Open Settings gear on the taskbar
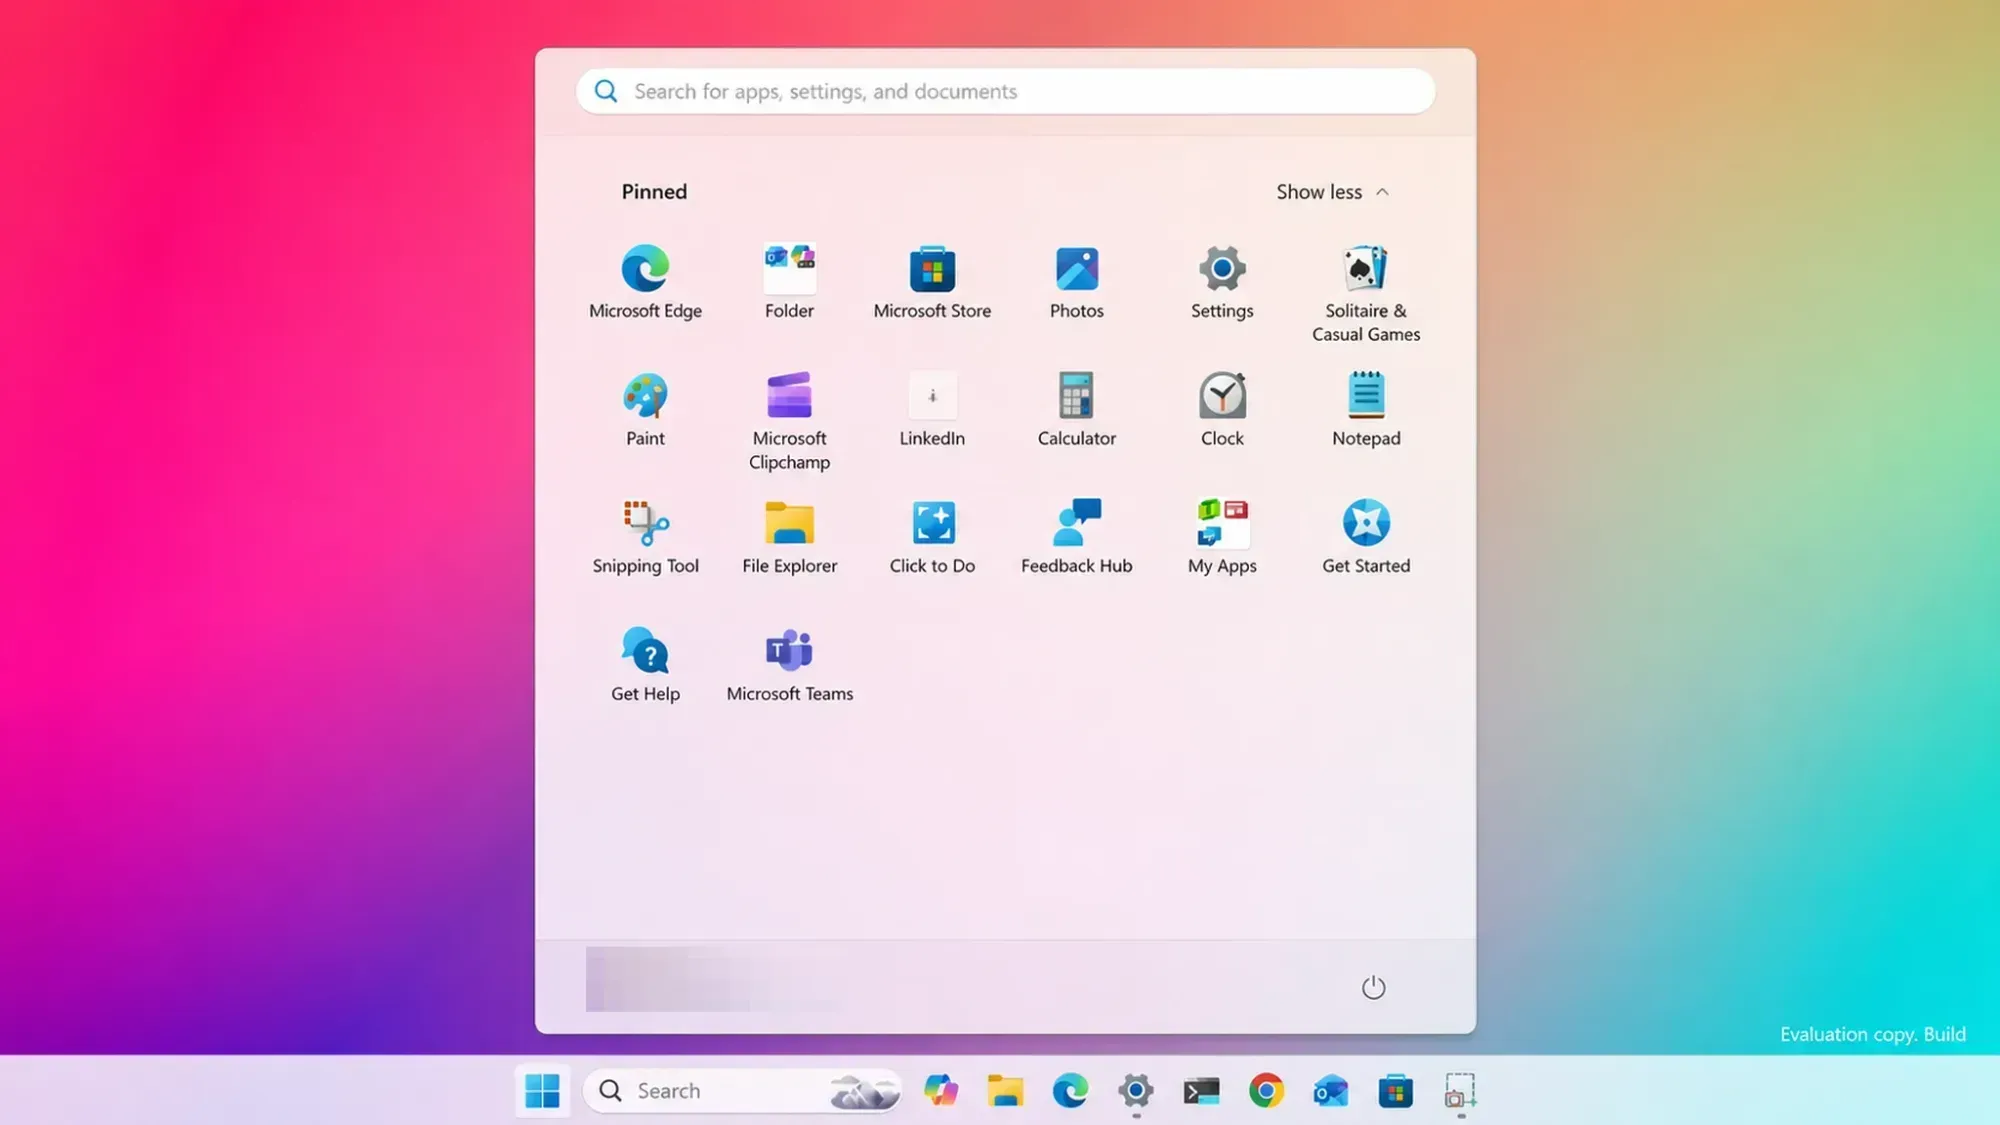This screenshot has width=2000, height=1125. (1135, 1091)
